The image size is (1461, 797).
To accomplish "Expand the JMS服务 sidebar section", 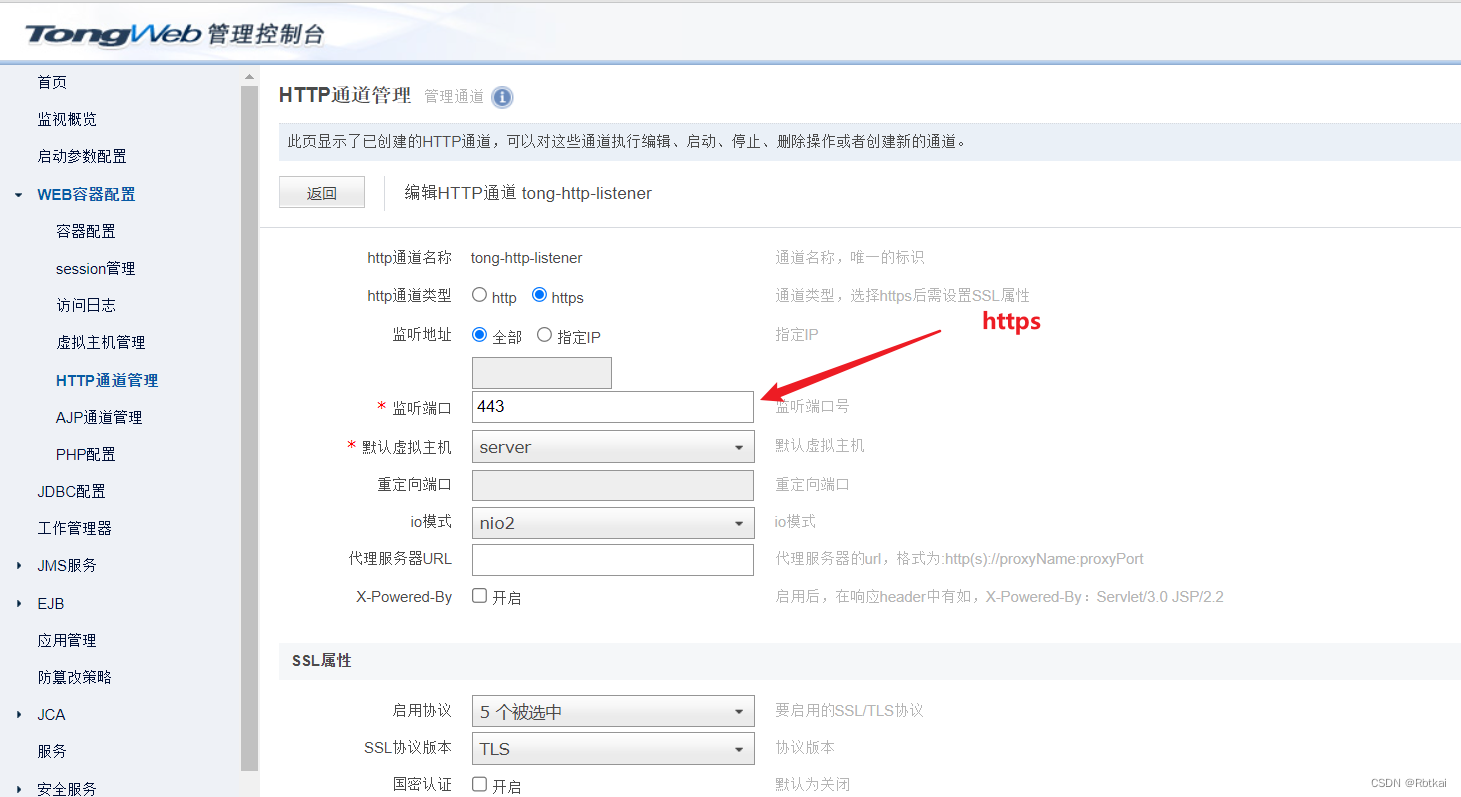I will [19, 566].
